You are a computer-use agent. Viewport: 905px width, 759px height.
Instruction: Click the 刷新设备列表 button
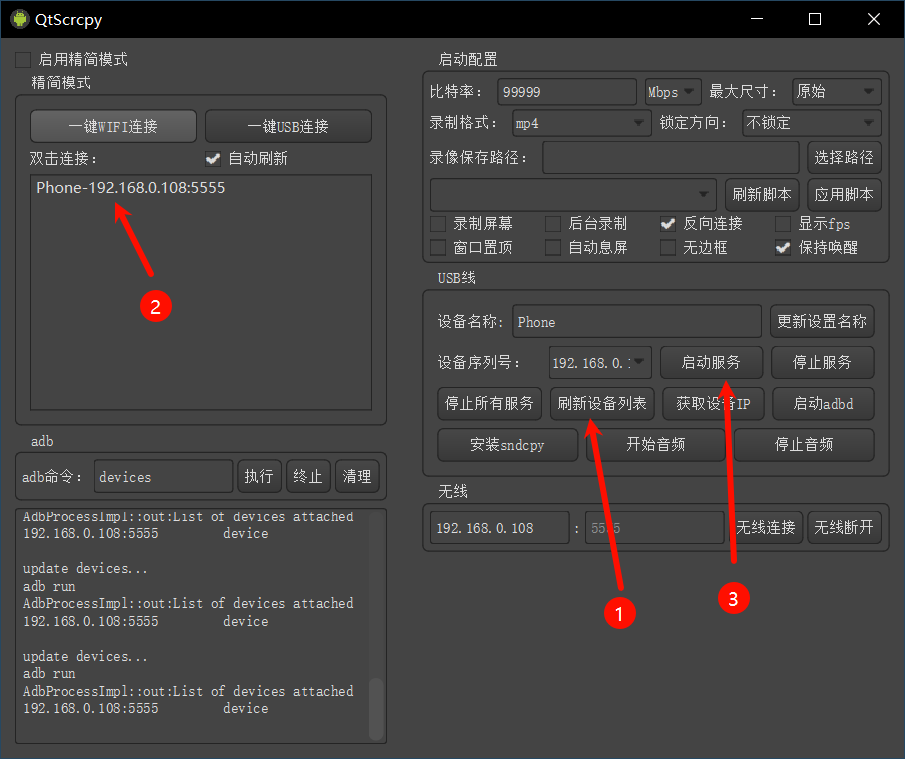coord(603,404)
